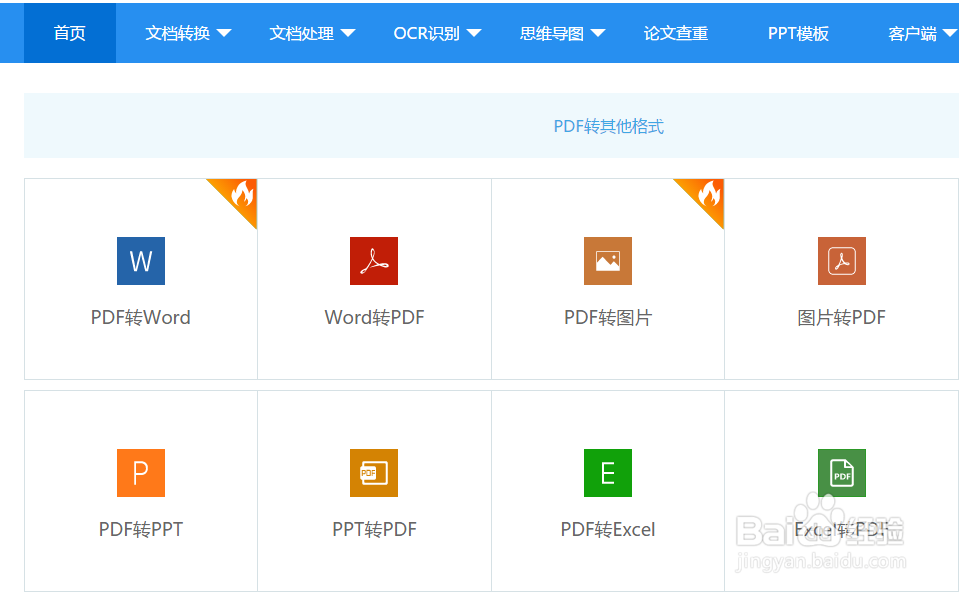Click the orange PDF转PPT icon
Viewport: 959px width, 594px height.
[x=140, y=473]
